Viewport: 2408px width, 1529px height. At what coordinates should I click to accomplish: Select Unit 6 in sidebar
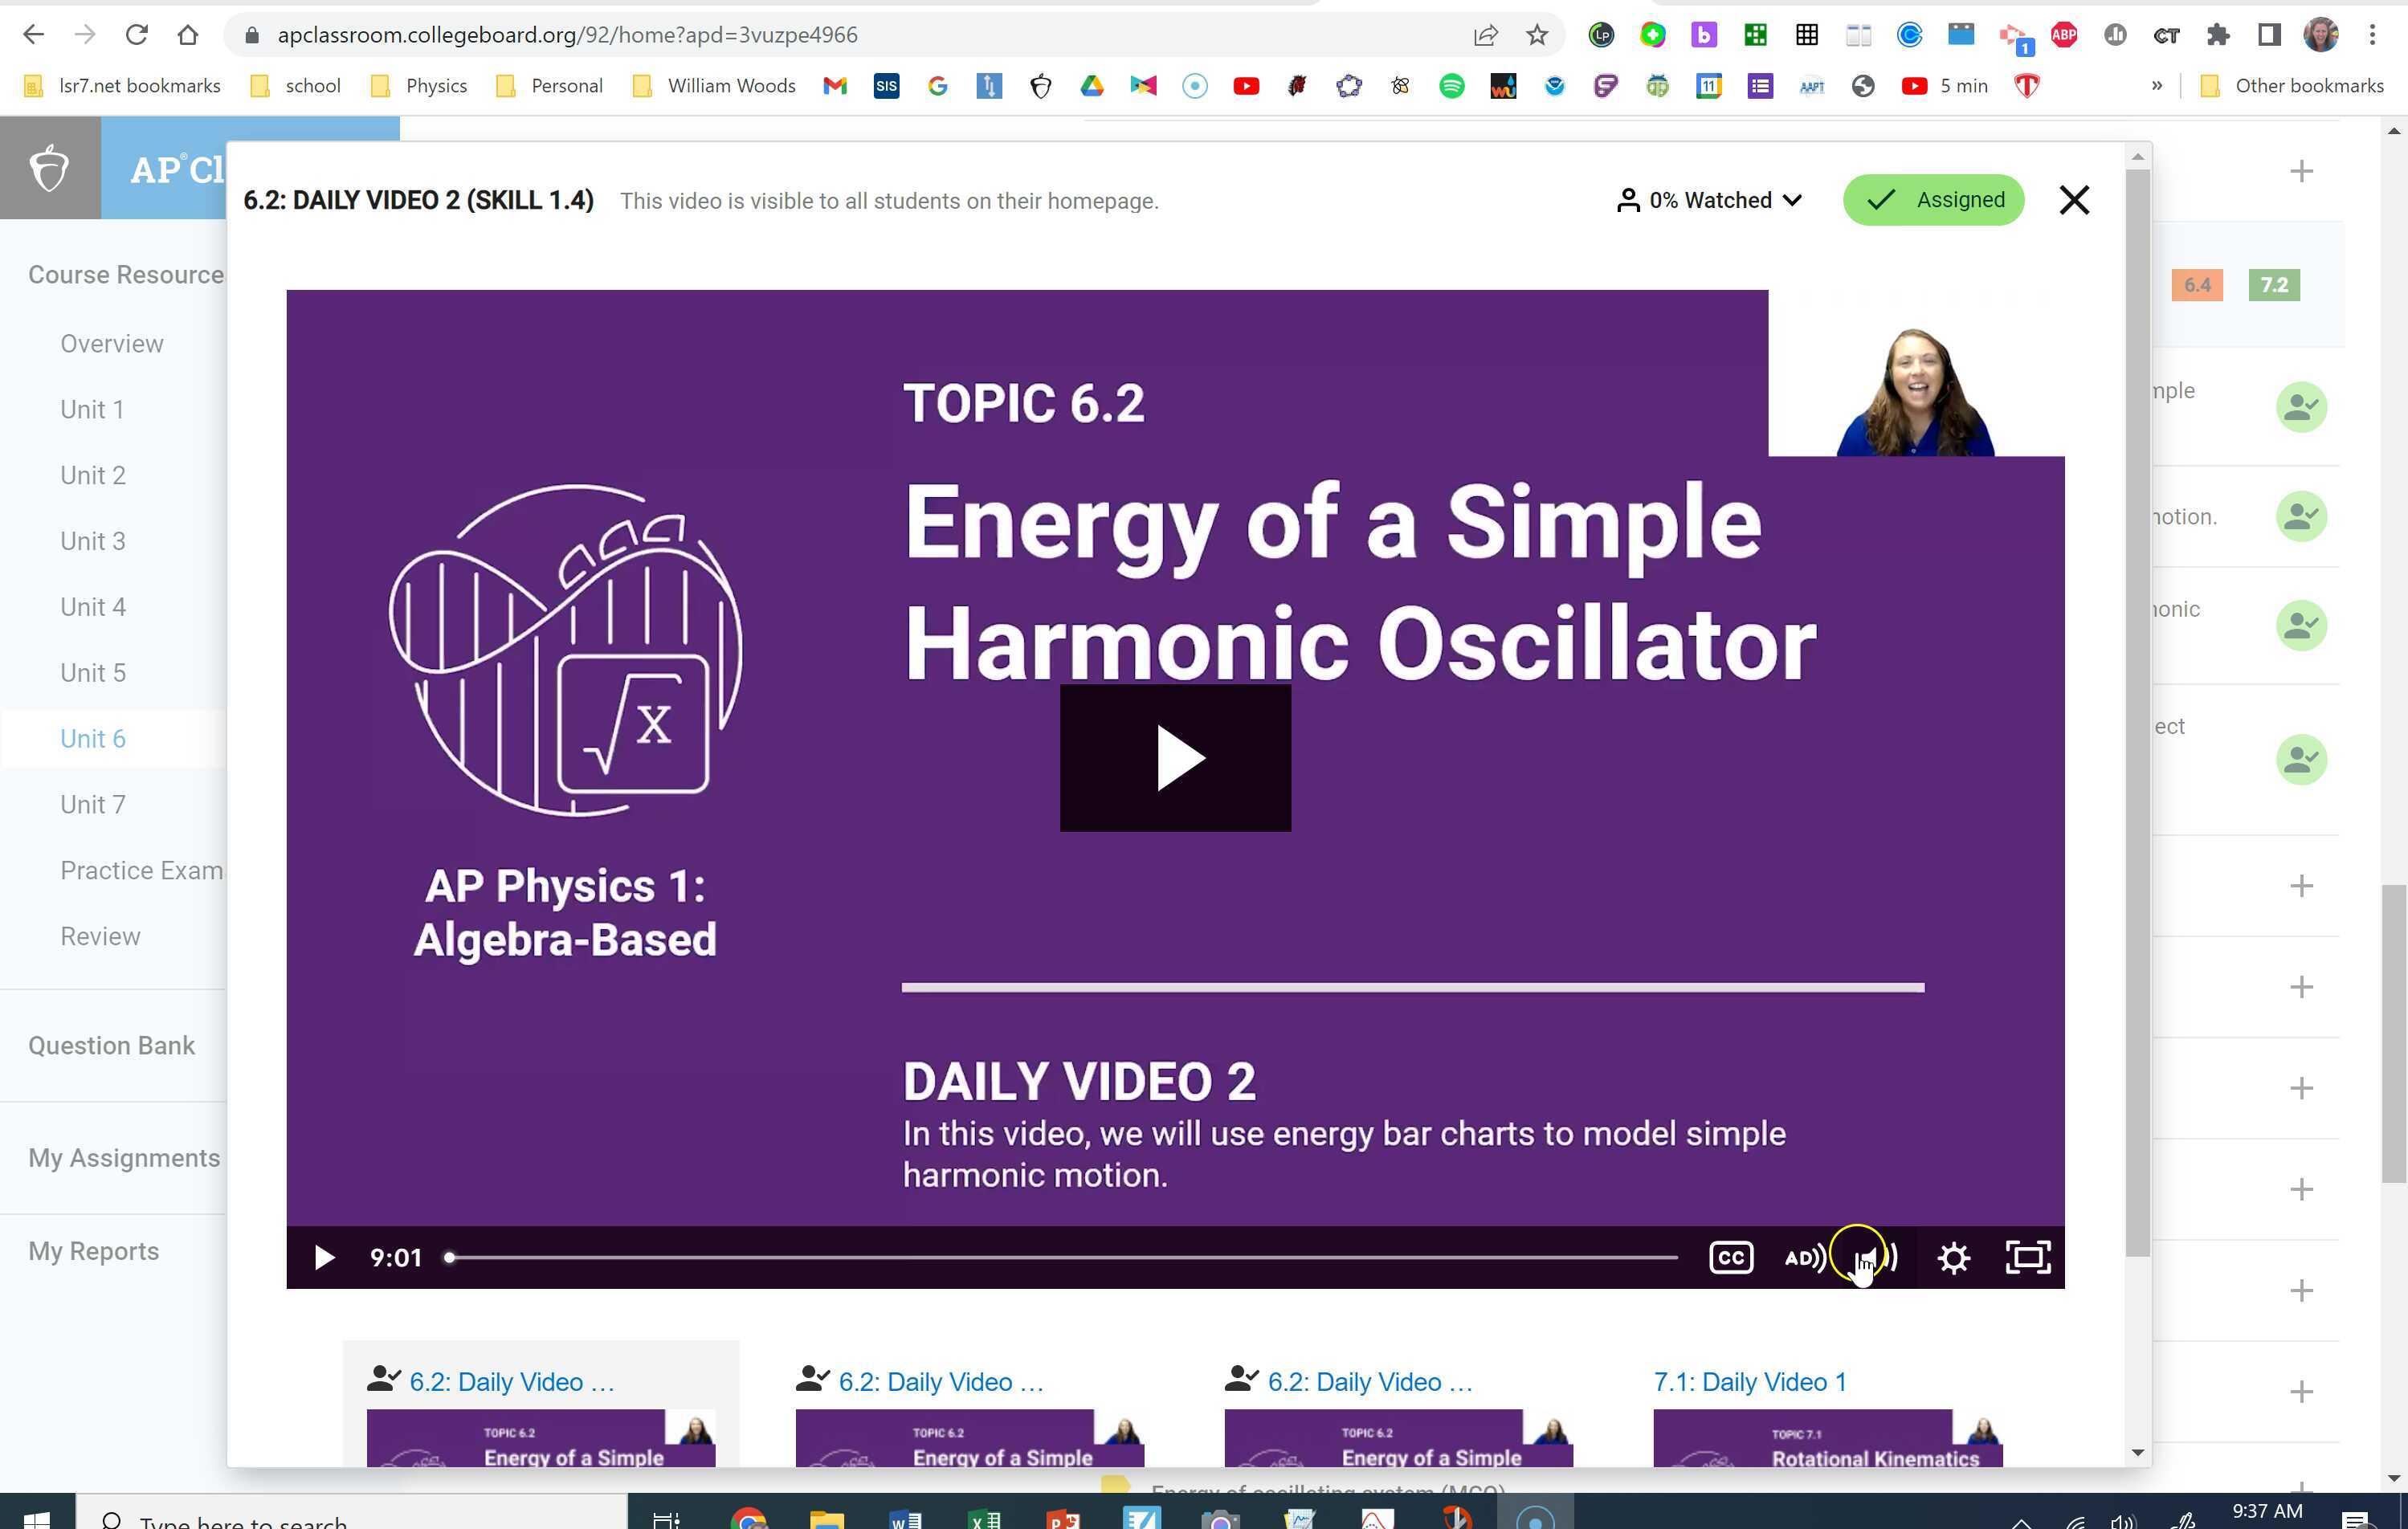click(92, 739)
